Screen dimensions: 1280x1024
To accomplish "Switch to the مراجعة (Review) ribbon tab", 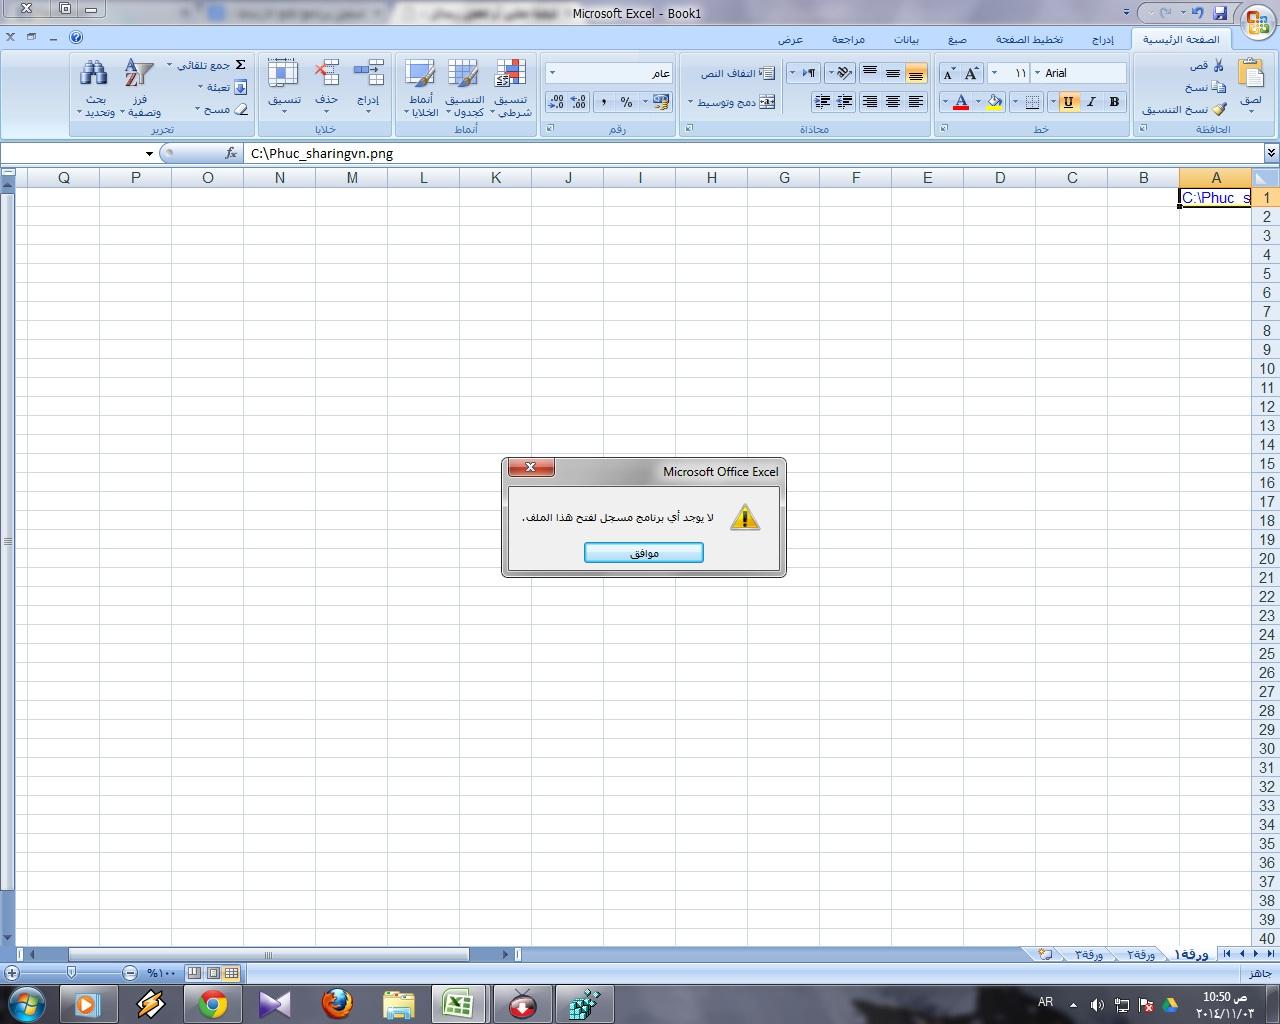I will point(848,39).
